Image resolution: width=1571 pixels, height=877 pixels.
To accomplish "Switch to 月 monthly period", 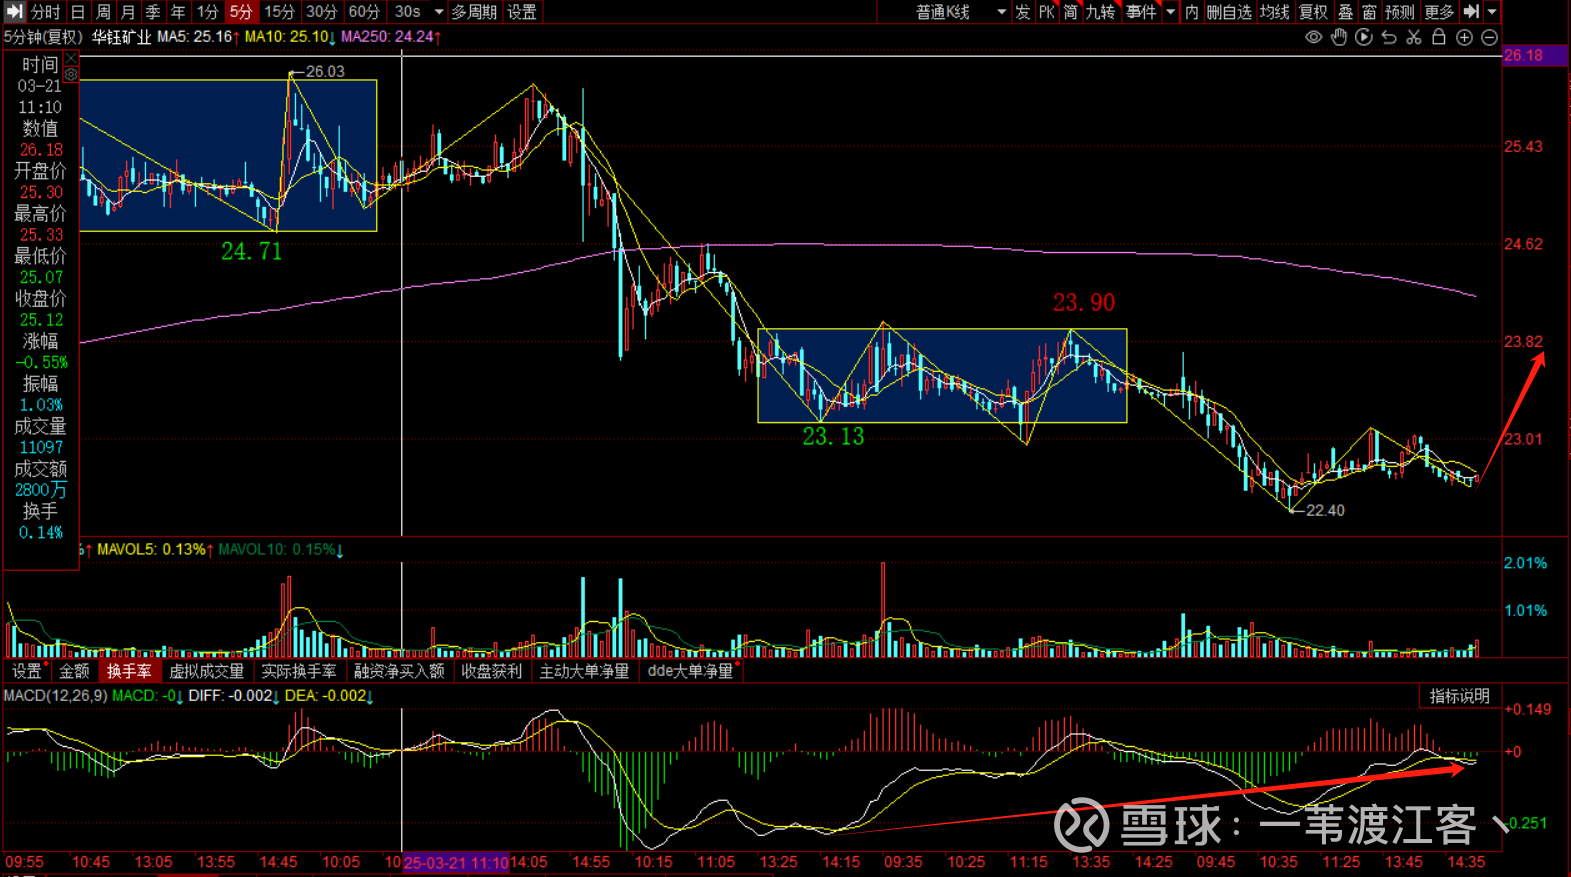I will (128, 12).
